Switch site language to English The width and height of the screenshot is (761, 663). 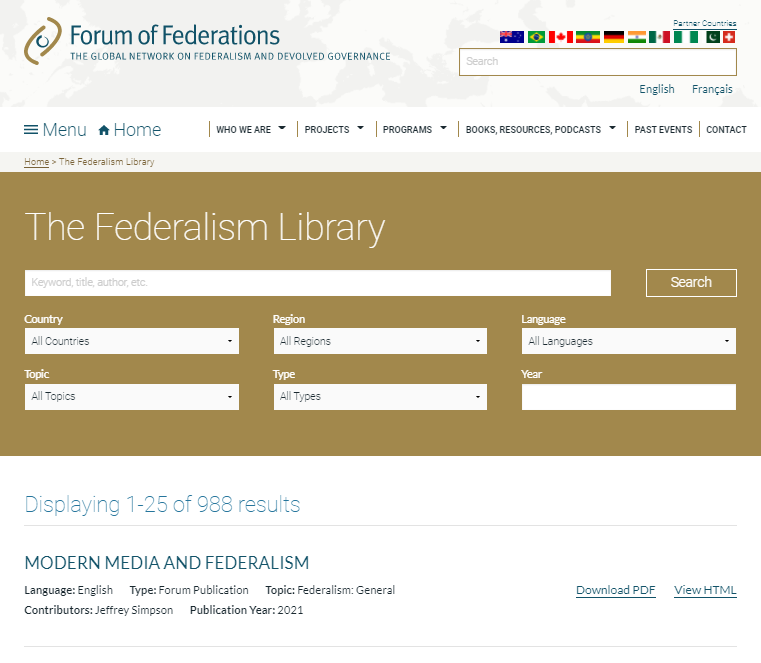click(657, 89)
